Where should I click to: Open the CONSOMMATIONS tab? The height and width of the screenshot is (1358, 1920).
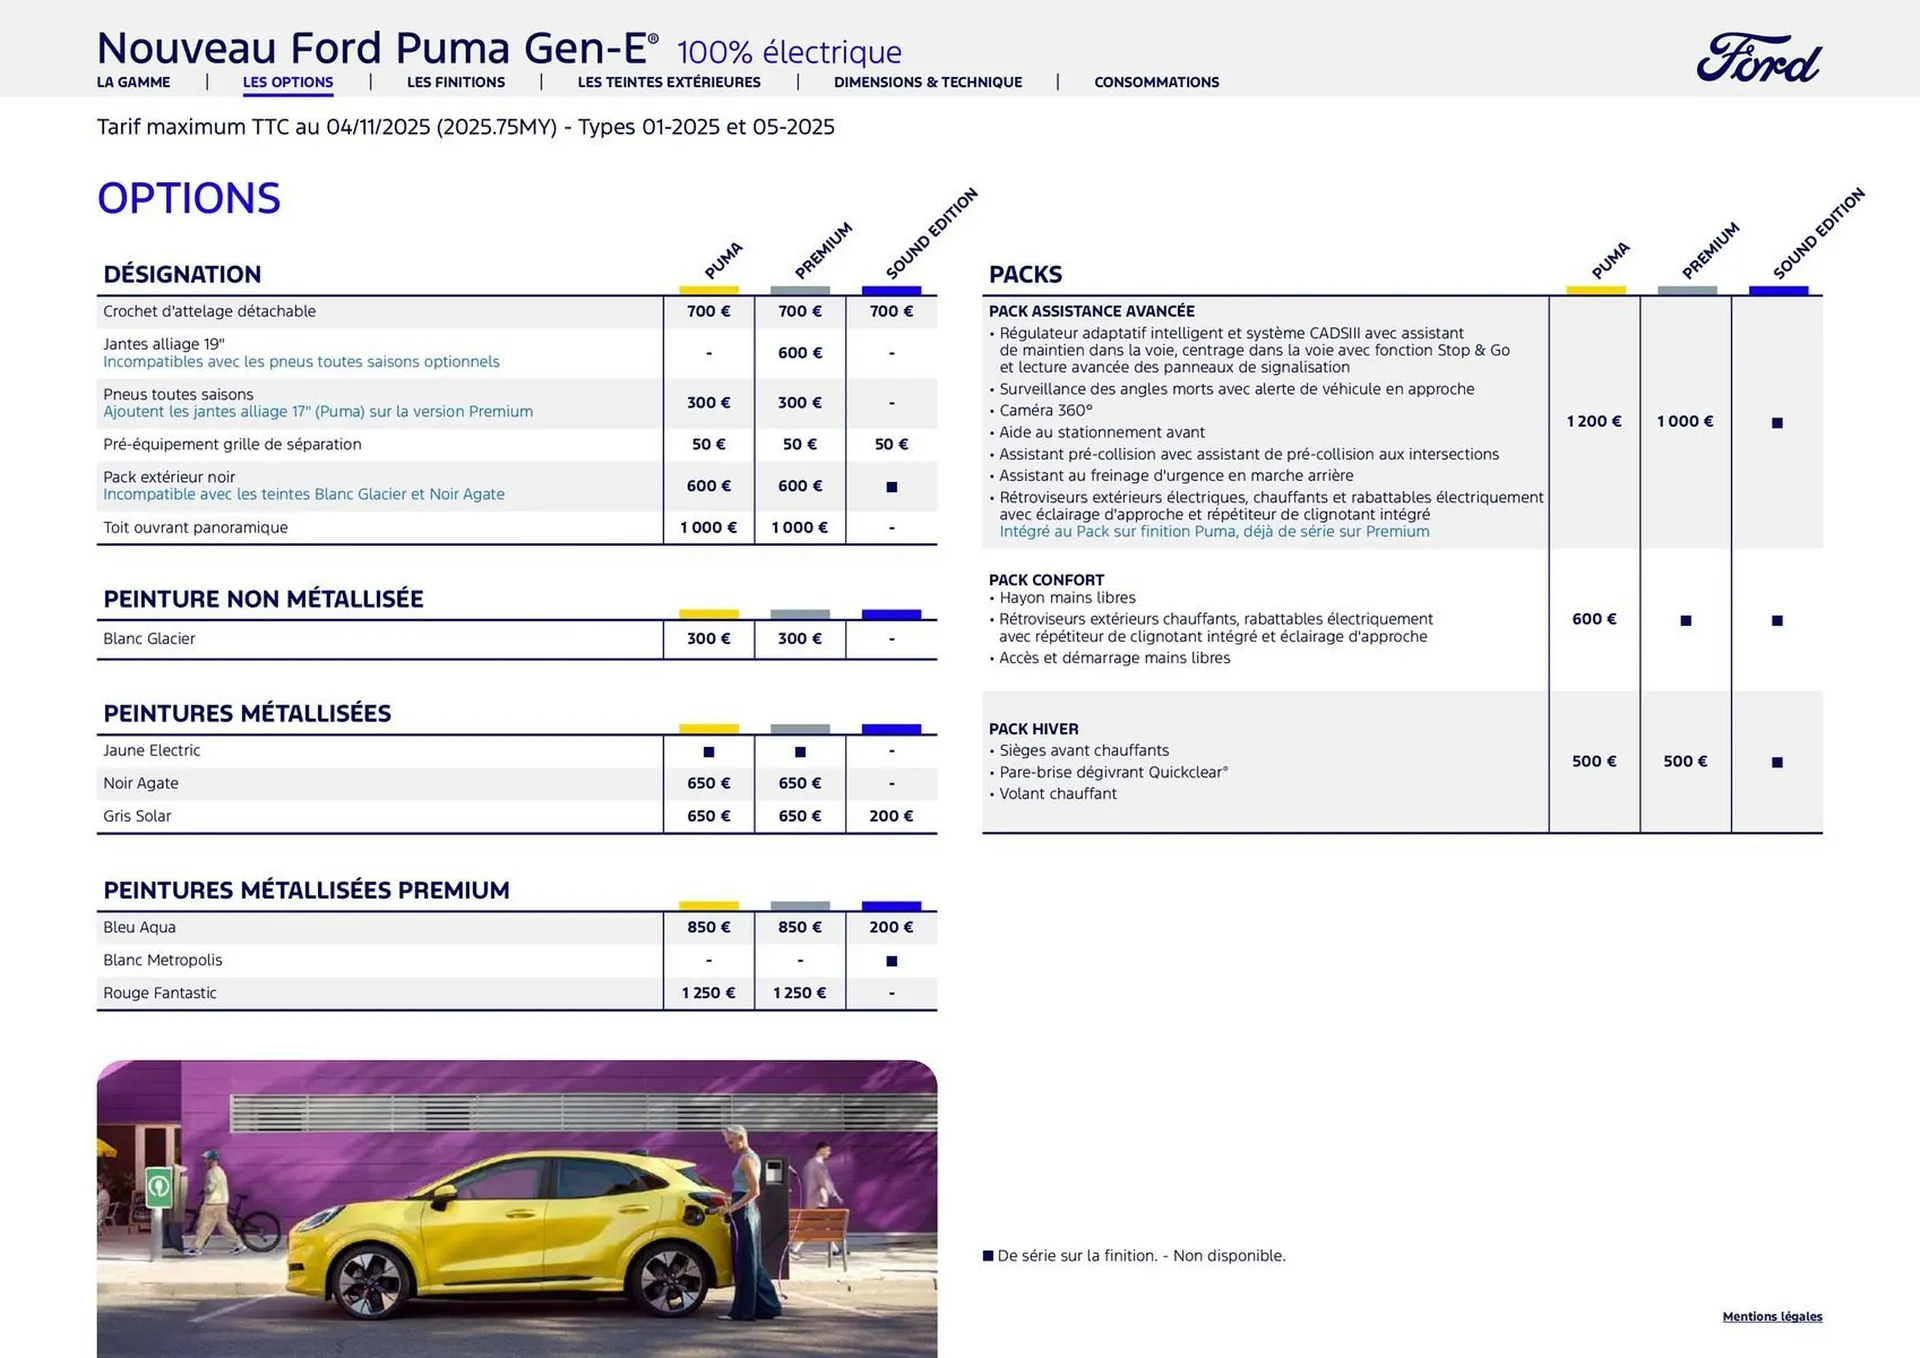(1156, 82)
